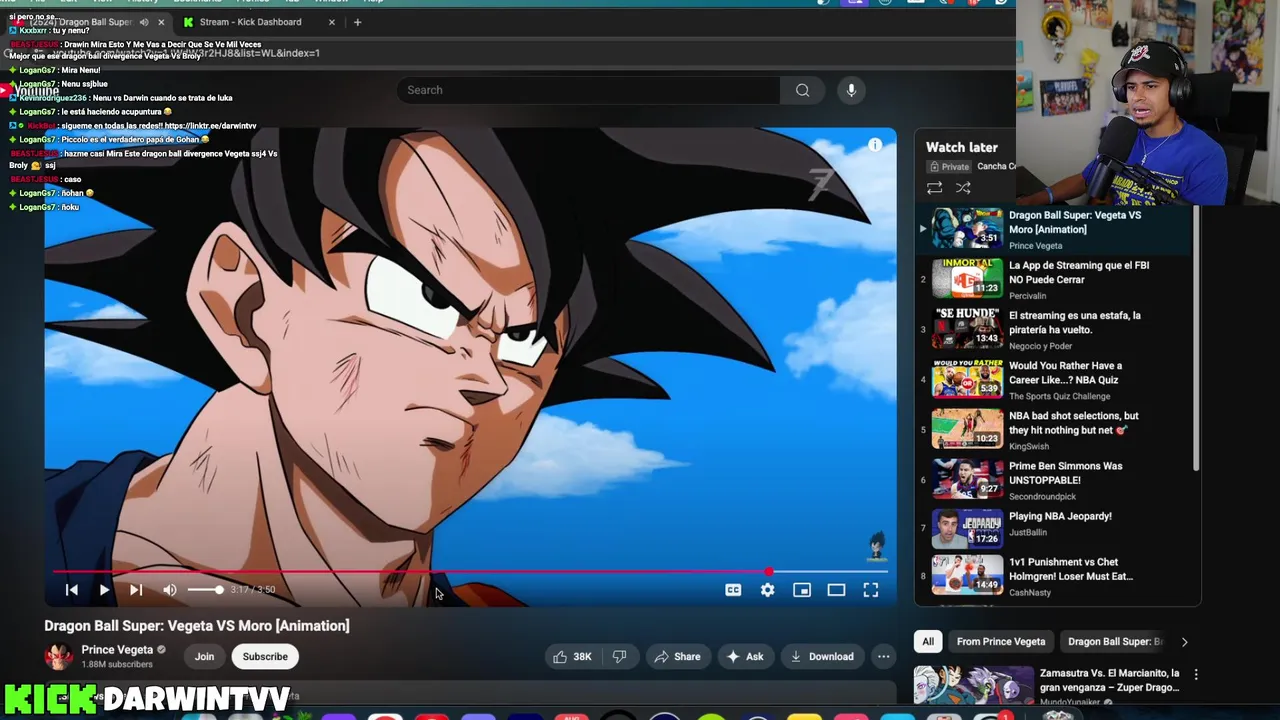Select the All filter chip

928,642
